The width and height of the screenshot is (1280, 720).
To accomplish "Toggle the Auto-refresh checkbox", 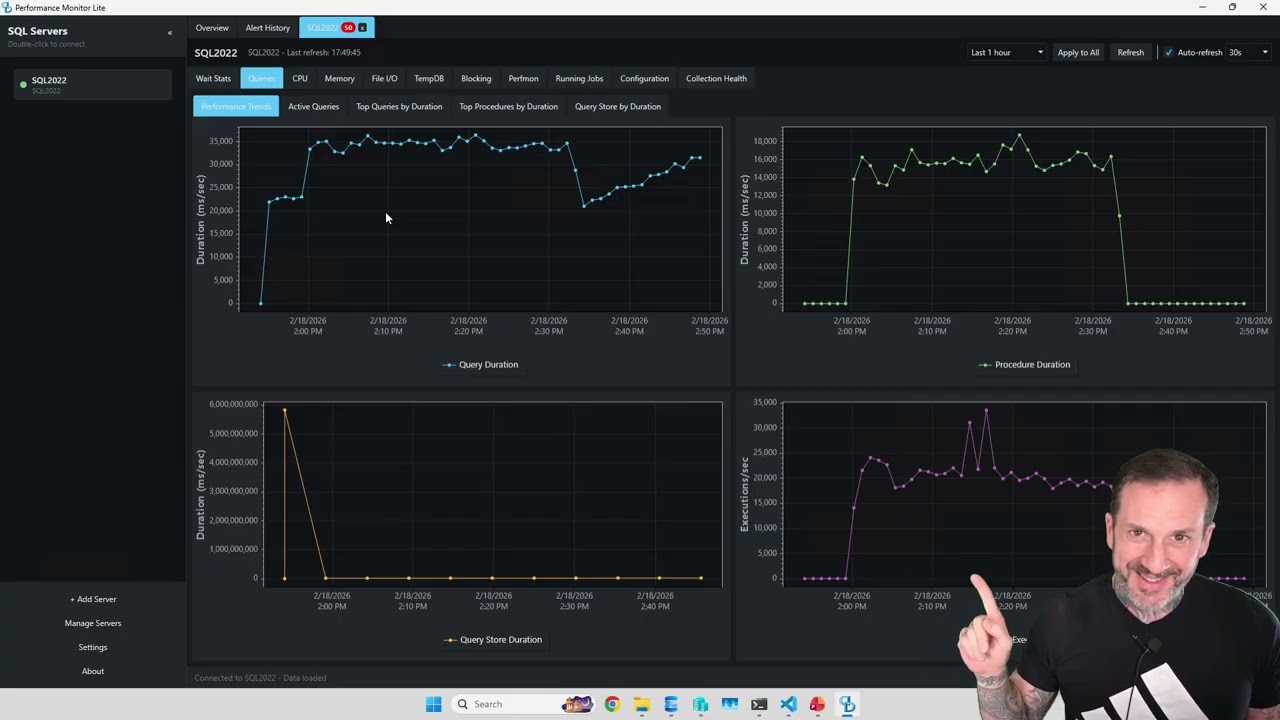I will coord(1168,52).
